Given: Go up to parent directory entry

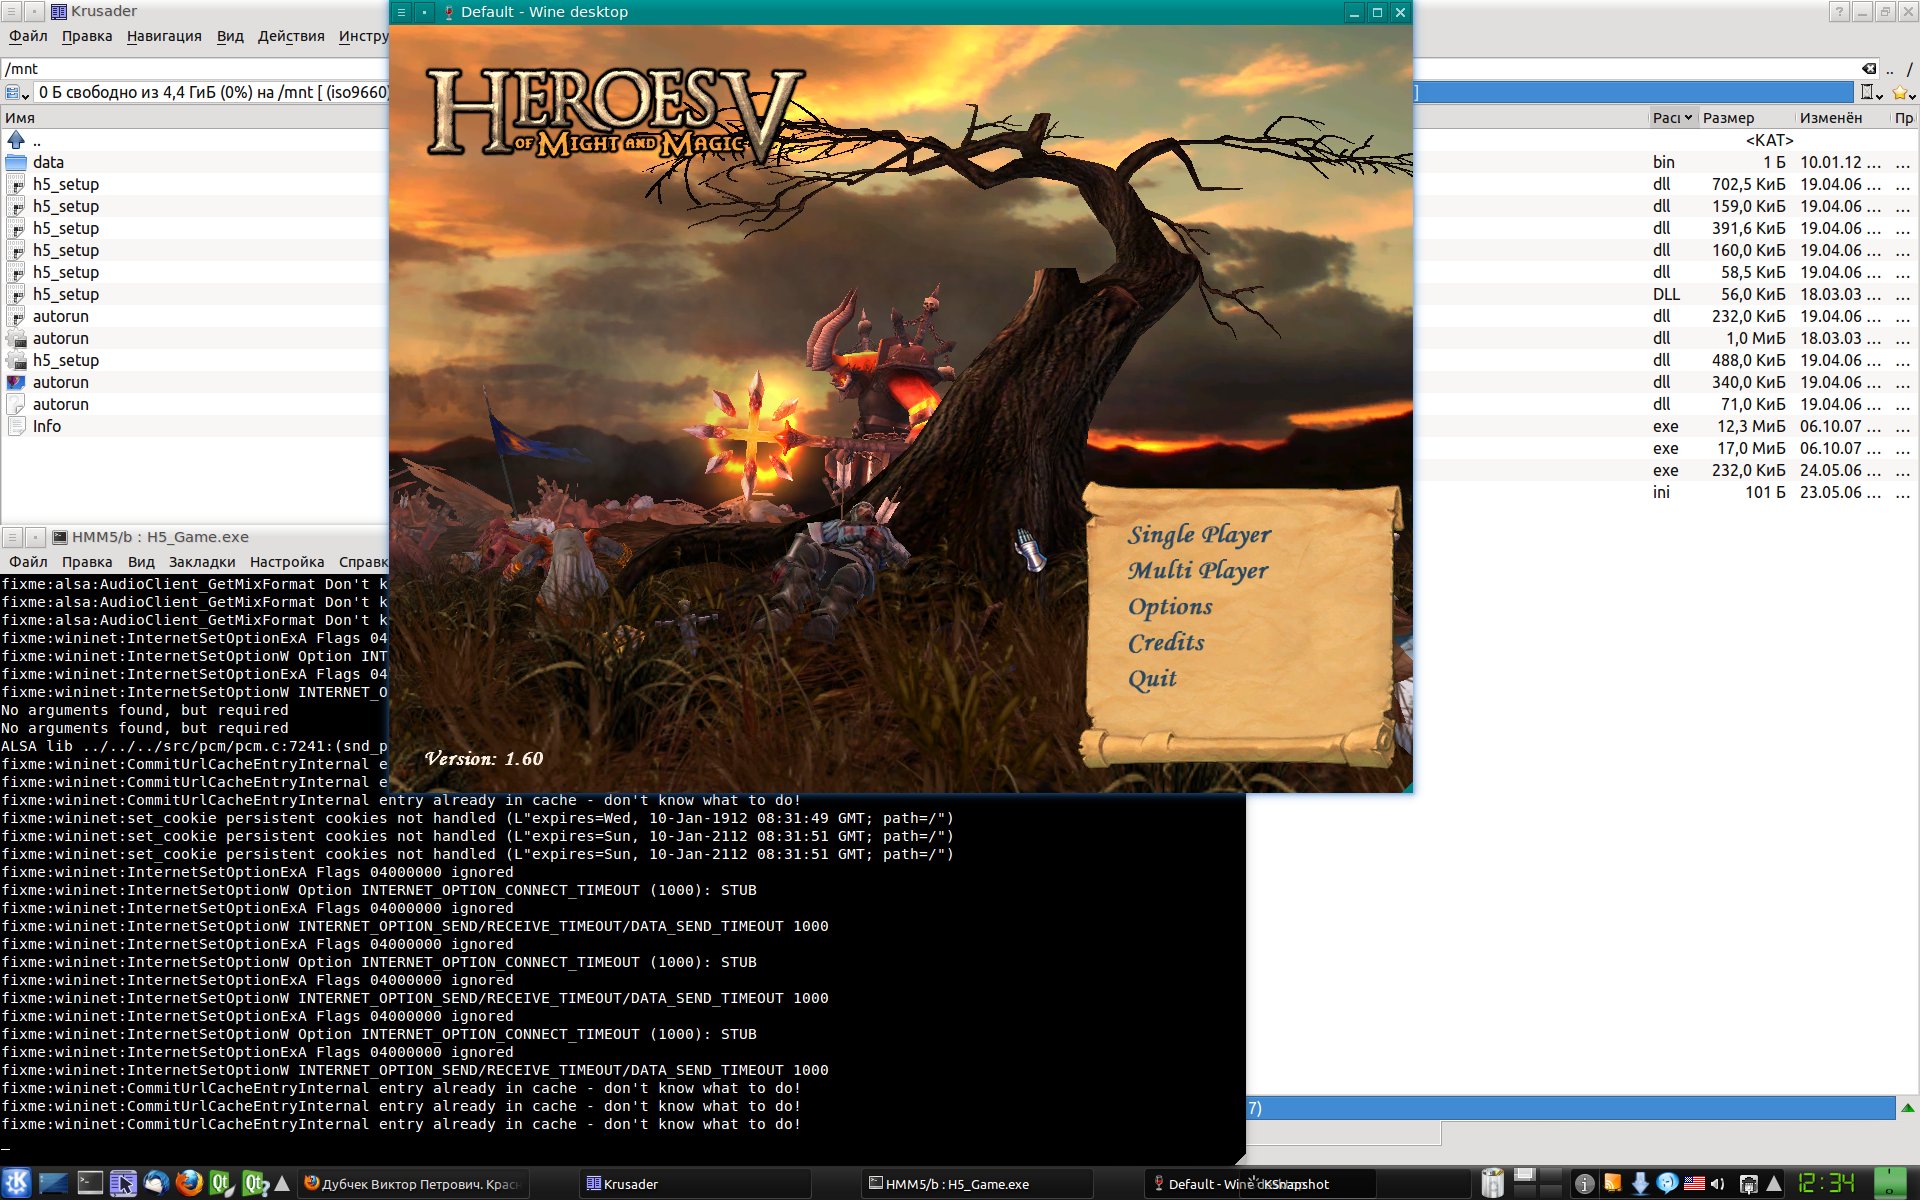Looking at the screenshot, I should [36, 141].
